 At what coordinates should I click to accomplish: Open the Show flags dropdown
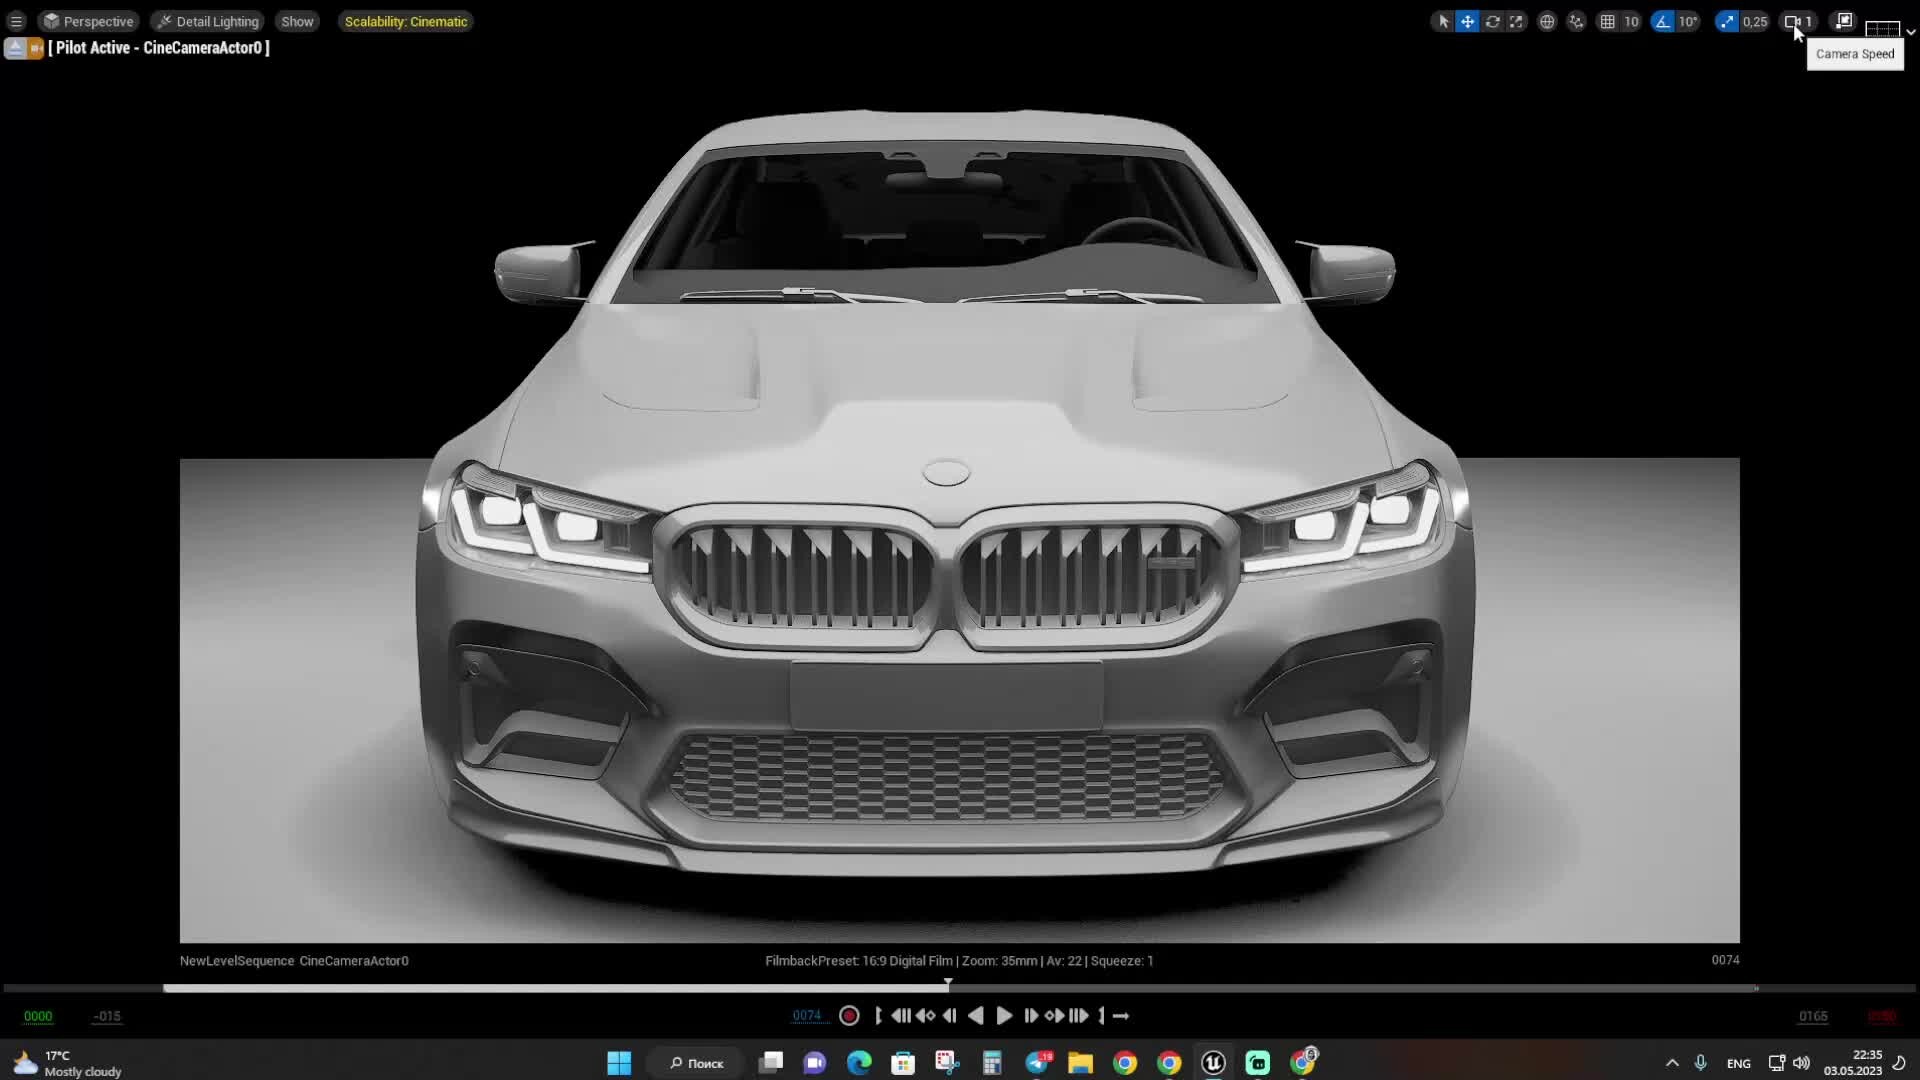click(x=296, y=21)
